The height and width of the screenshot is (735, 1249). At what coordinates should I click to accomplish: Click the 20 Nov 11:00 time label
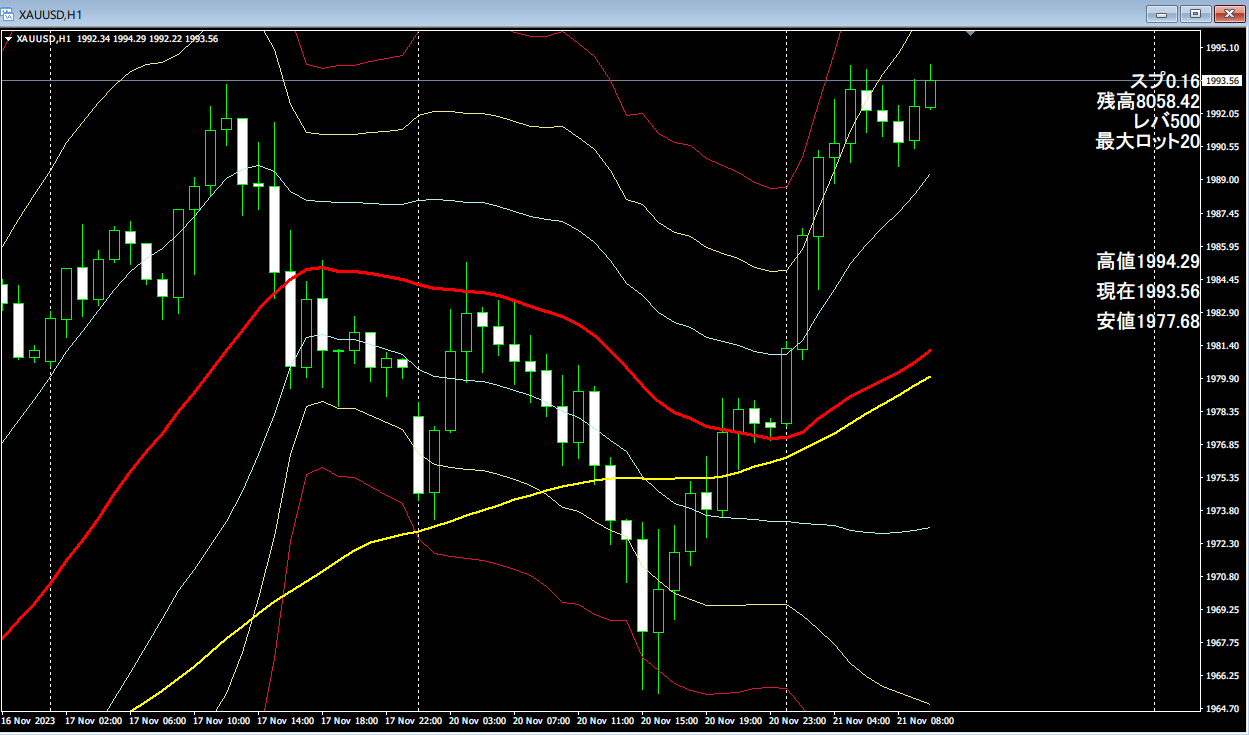click(605, 720)
